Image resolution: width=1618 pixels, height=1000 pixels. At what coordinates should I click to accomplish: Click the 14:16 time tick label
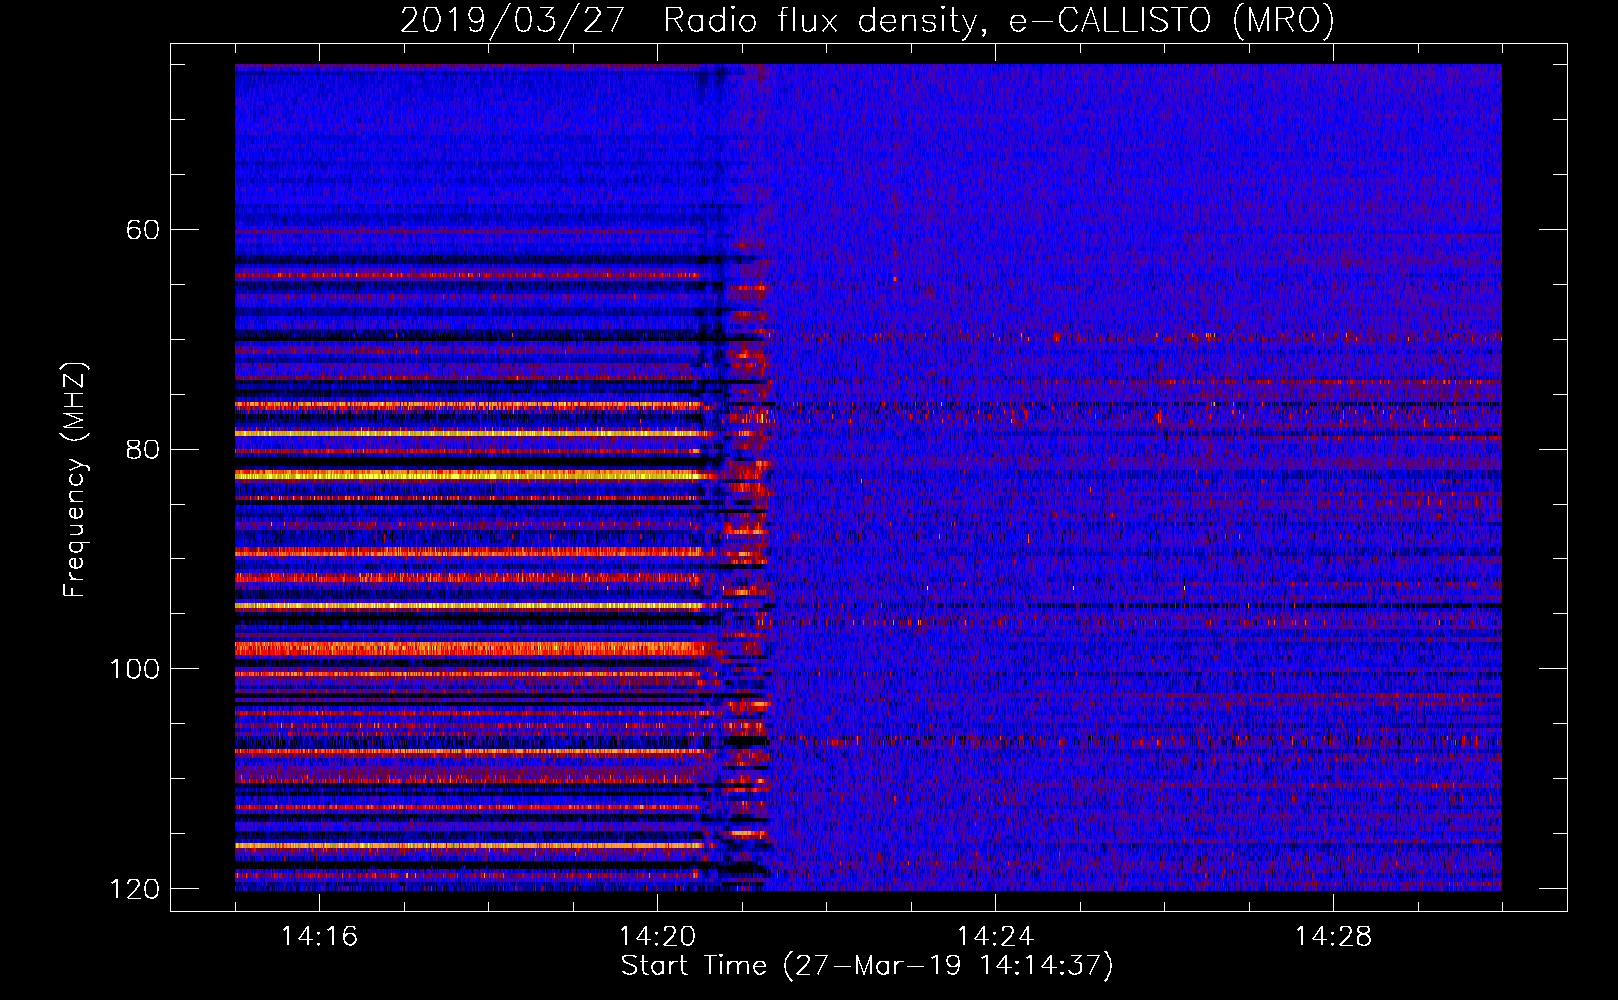point(319,936)
